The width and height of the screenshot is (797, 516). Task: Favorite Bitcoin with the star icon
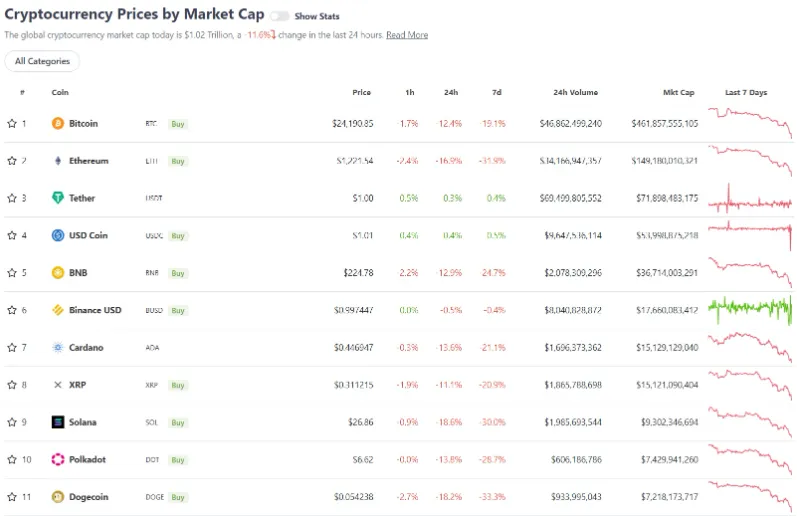coord(12,124)
